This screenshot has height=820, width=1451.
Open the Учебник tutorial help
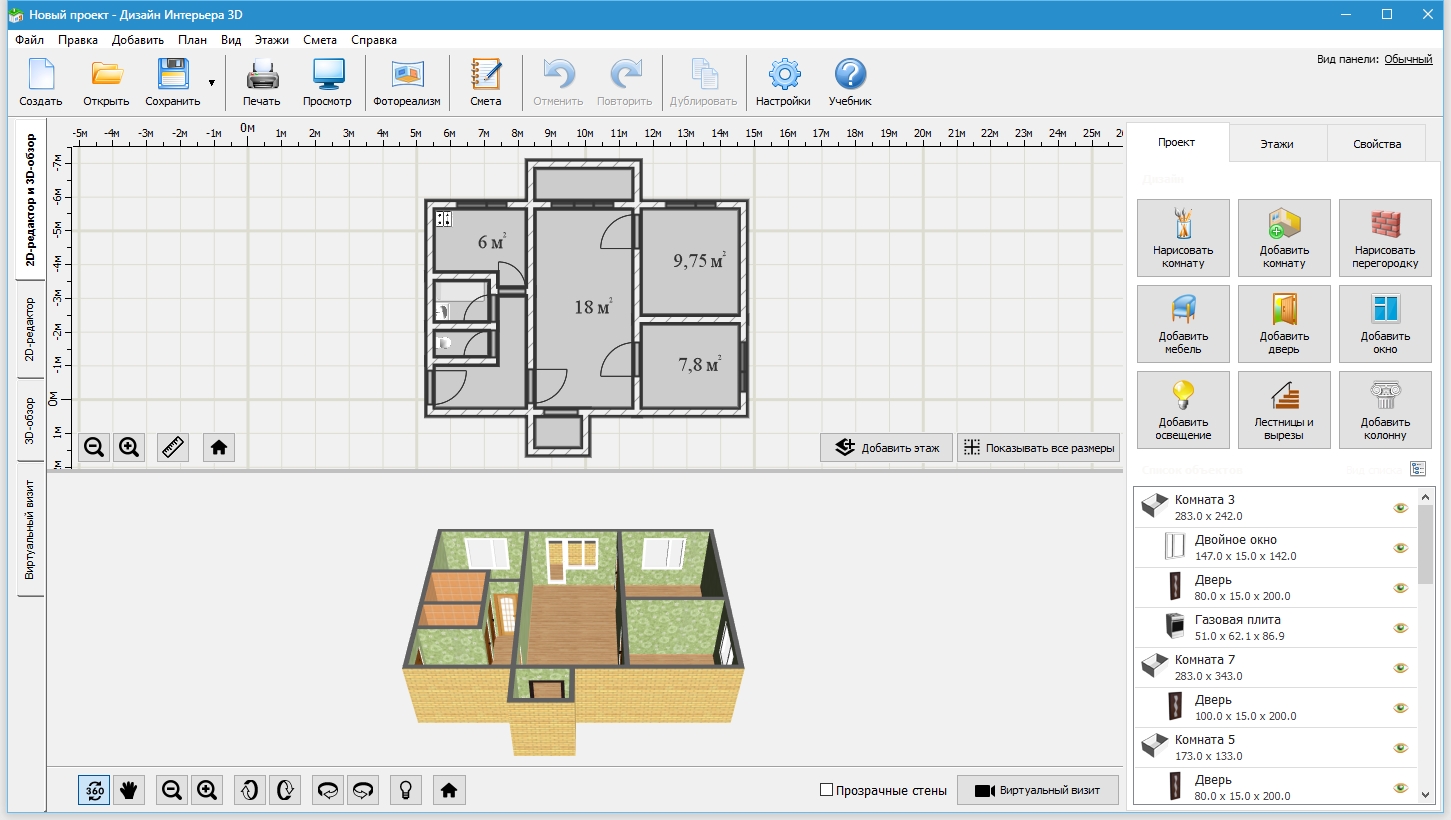(x=850, y=82)
